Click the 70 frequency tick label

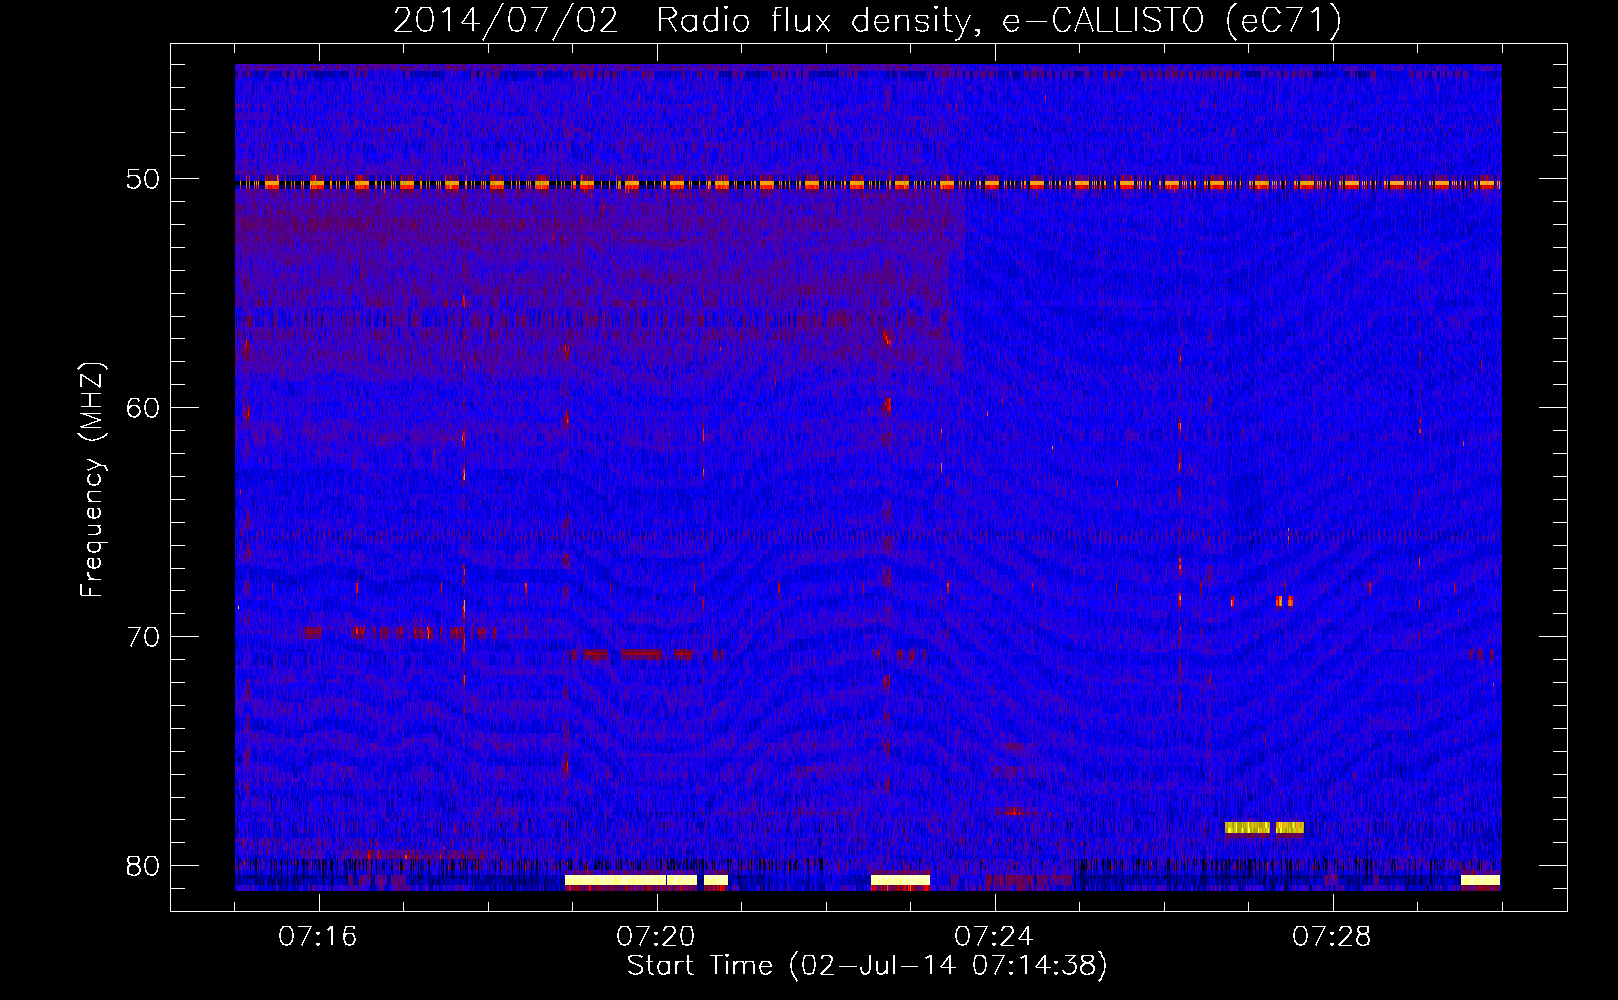143,637
